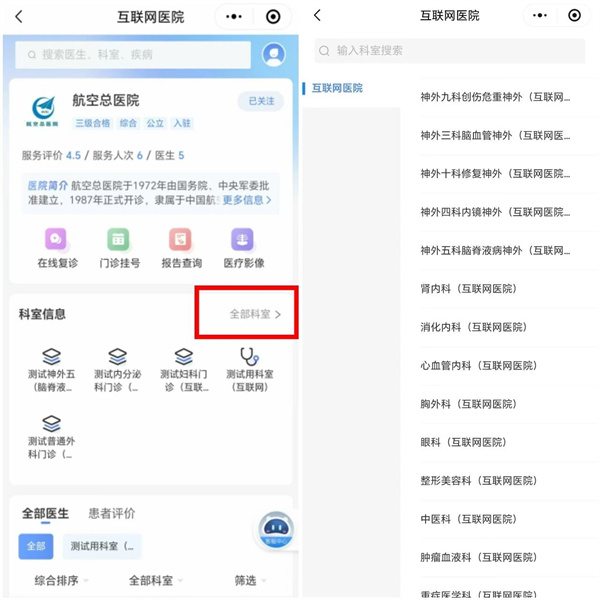Select the 测试用科室 doctor filter chip

pyautogui.click(x=102, y=546)
